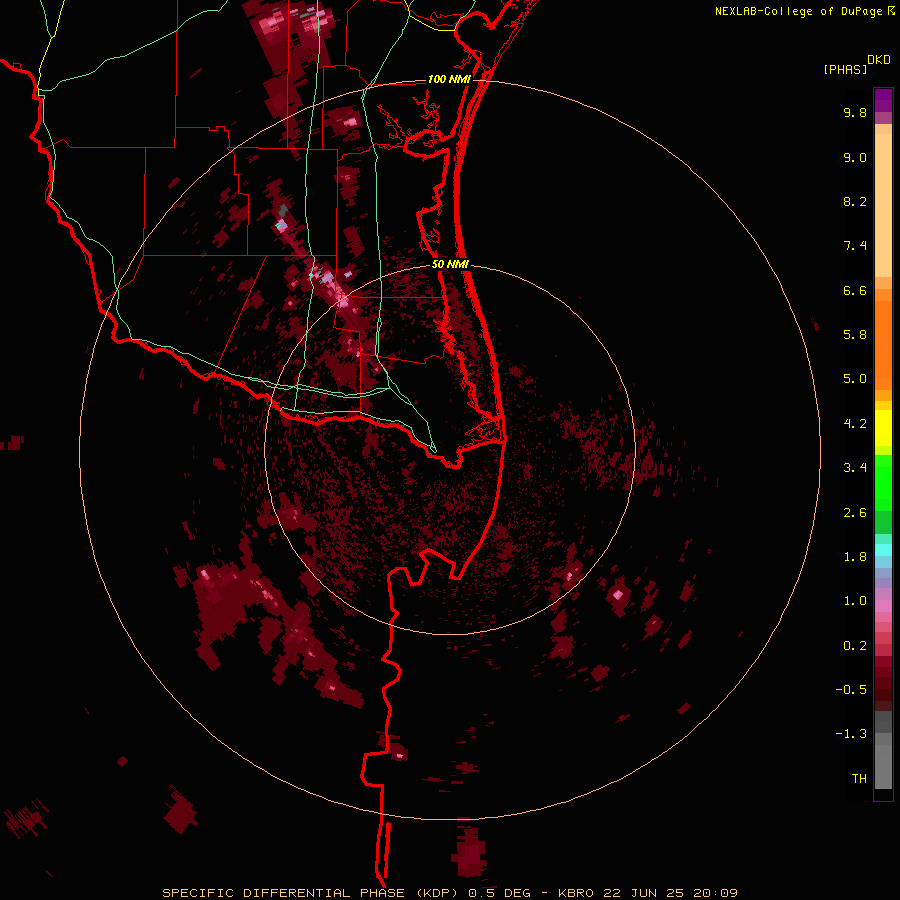This screenshot has width=900, height=900.
Task: Select the 1.8 value on the scale
Action: [855, 557]
